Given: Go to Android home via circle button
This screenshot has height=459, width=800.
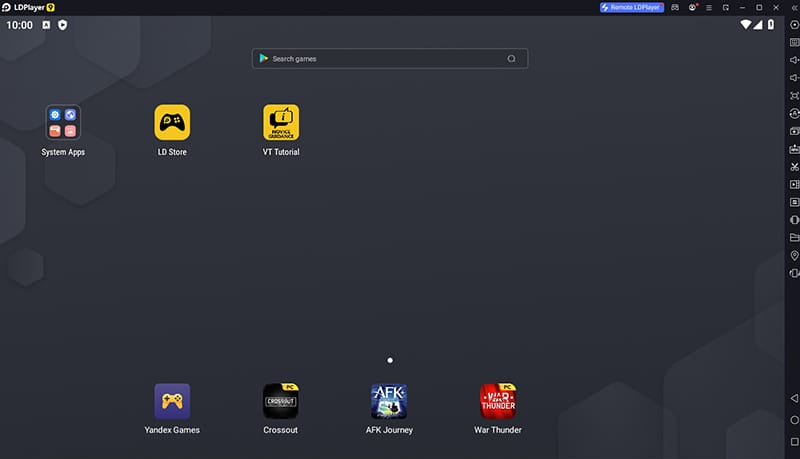Looking at the screenshot, I should coord(794,420).
